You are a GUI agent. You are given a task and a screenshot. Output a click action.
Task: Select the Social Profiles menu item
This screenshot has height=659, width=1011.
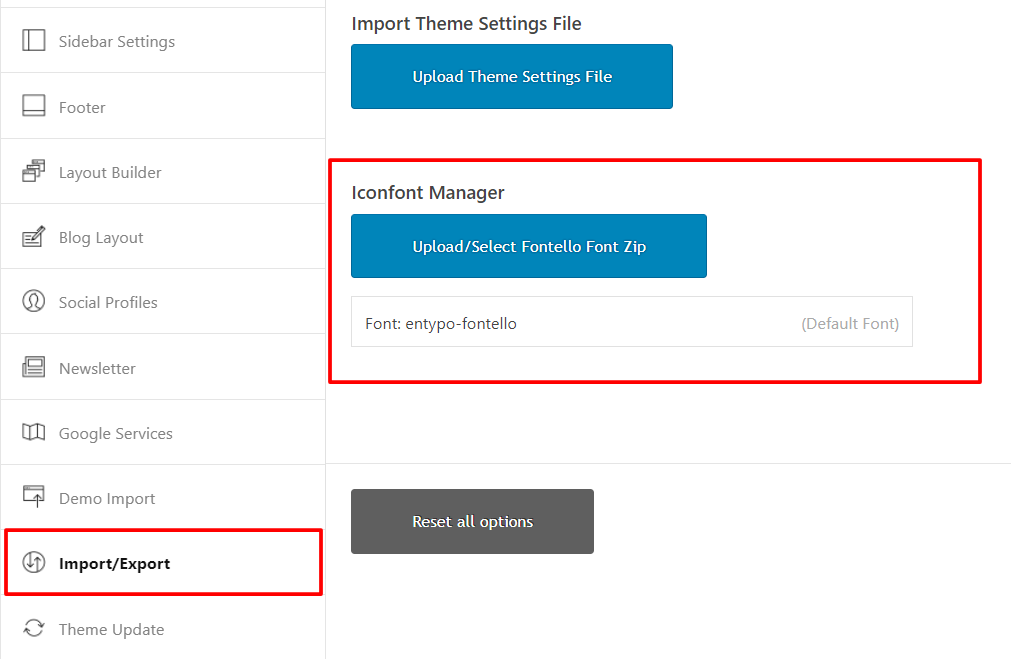tap(108, 303)
